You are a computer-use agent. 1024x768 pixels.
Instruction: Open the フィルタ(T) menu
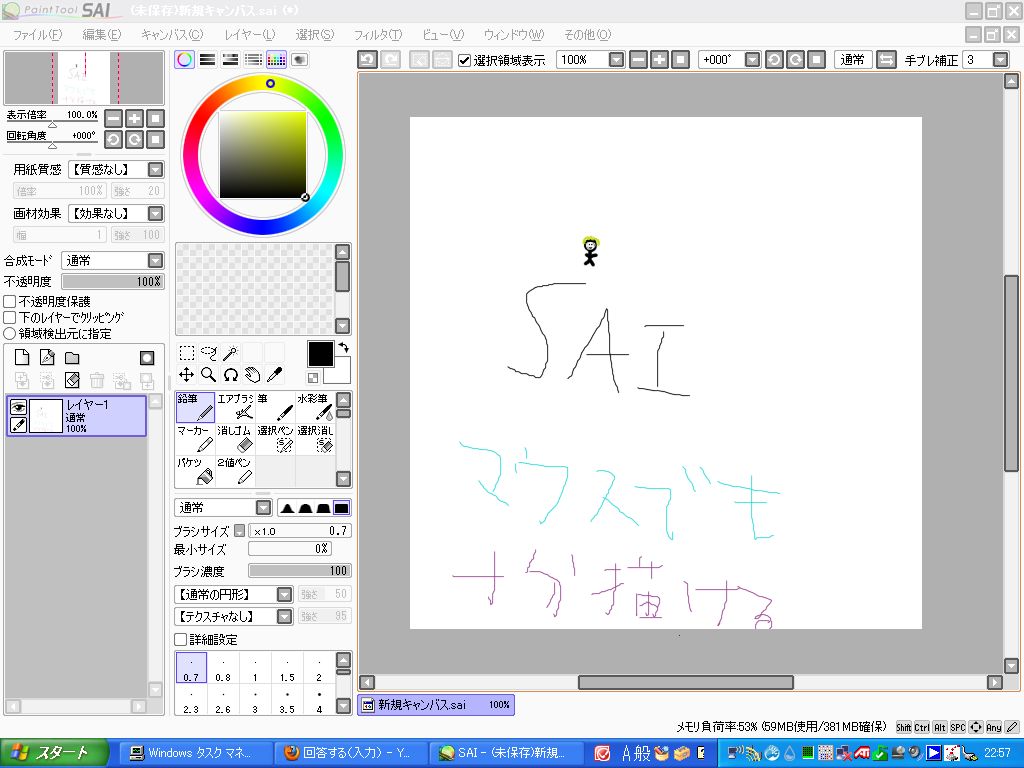coord(377,35)
